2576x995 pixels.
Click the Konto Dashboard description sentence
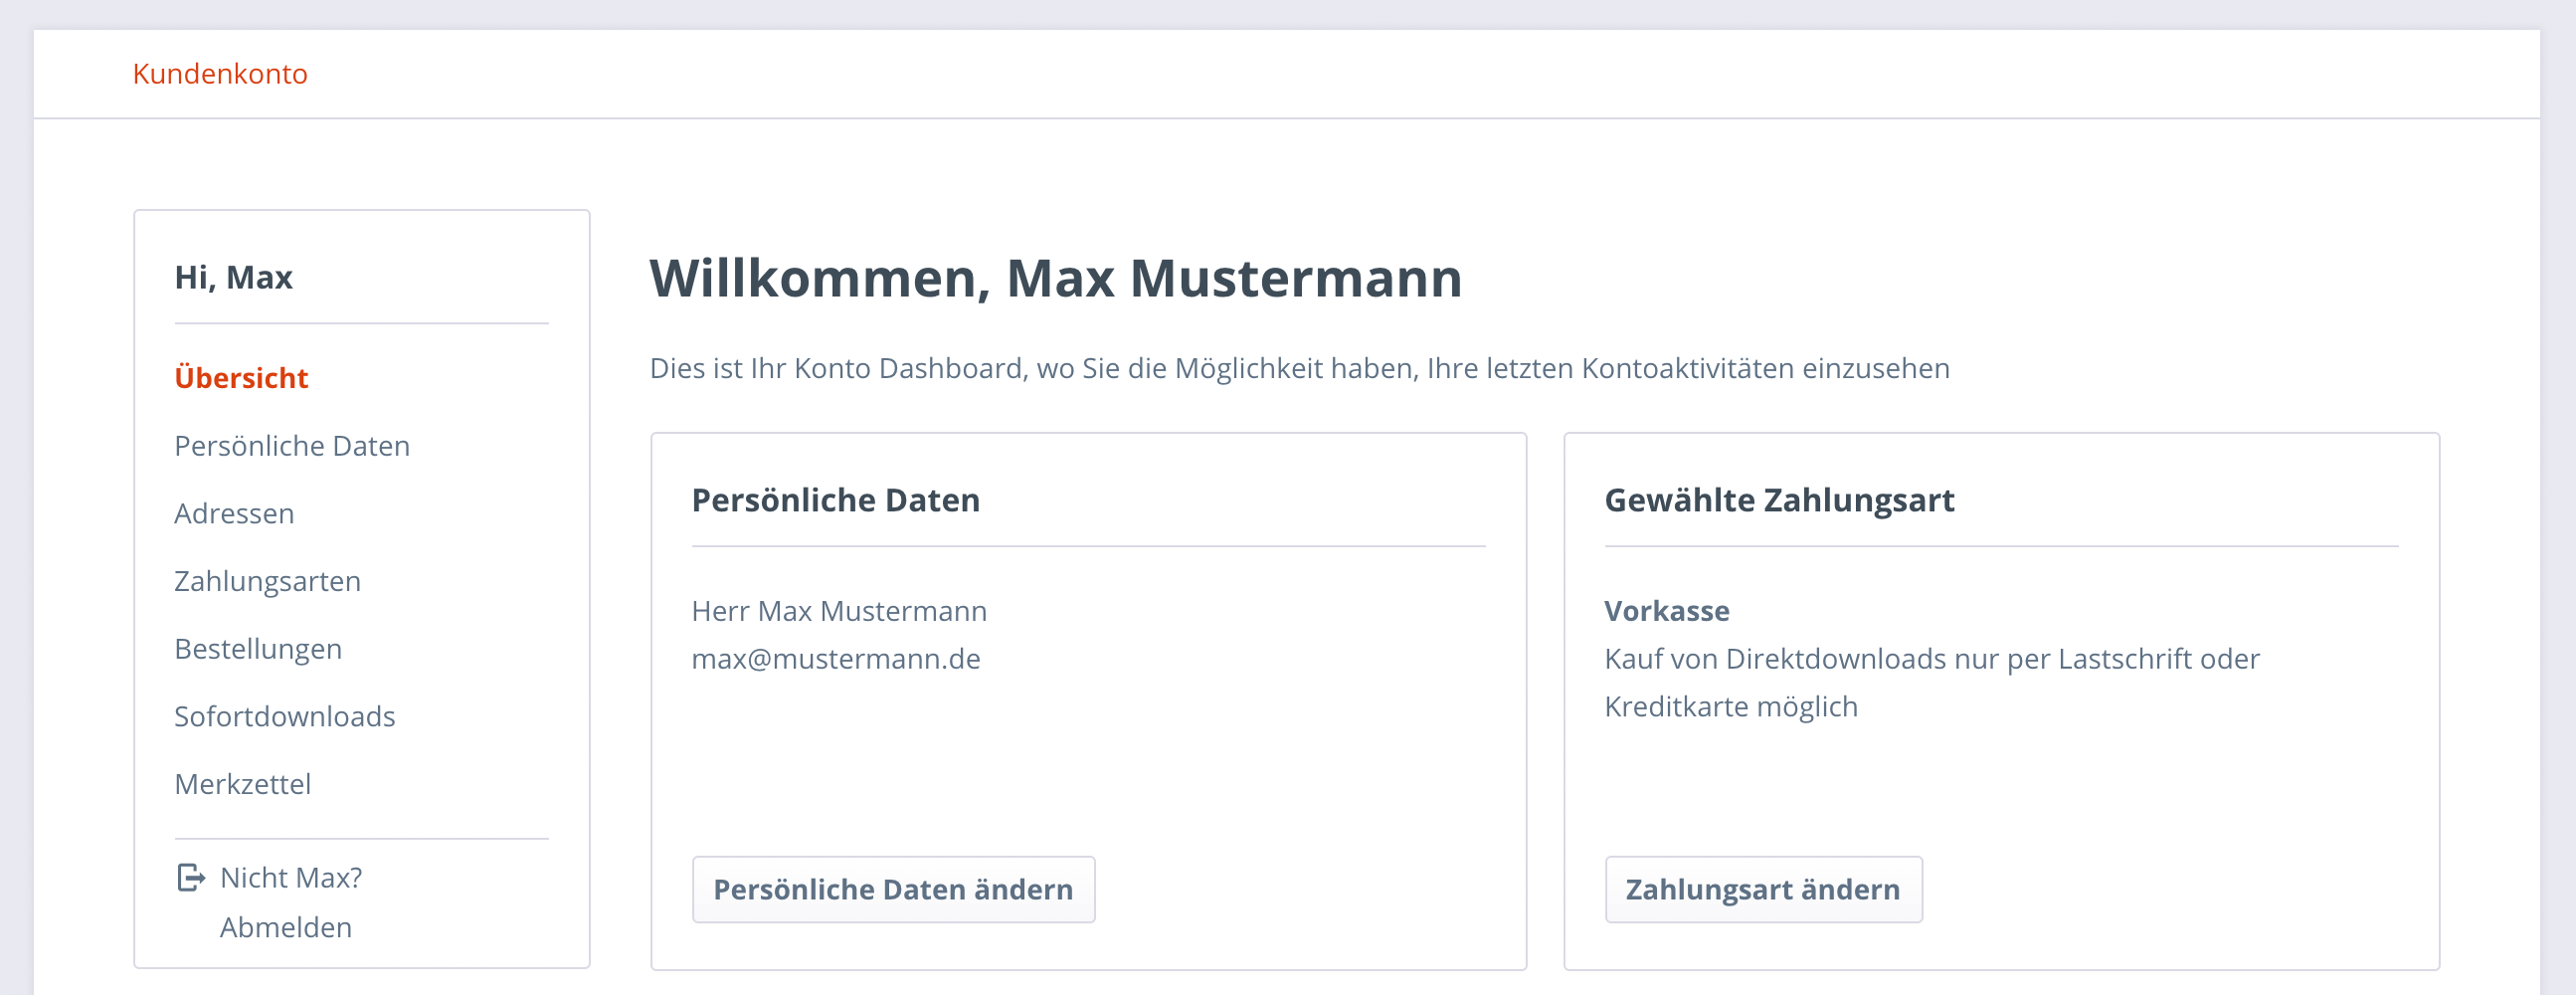(x=1299, y=369)
